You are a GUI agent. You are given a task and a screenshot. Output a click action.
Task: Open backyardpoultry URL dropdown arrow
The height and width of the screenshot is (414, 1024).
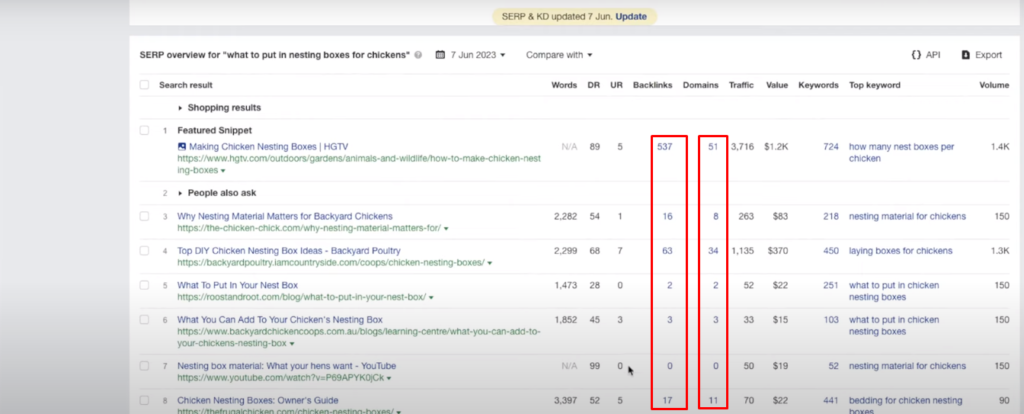(x=490, y=263)
